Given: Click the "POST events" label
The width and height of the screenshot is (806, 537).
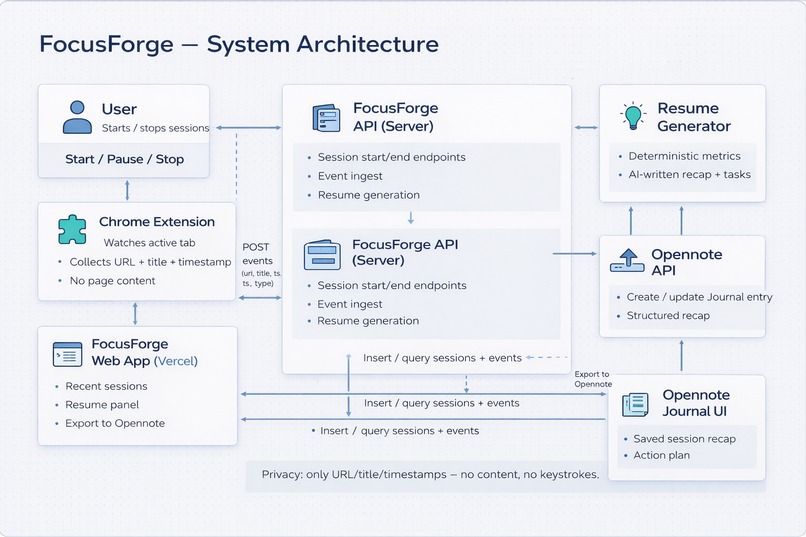Looking at the screenshot, I should point(258,254).
